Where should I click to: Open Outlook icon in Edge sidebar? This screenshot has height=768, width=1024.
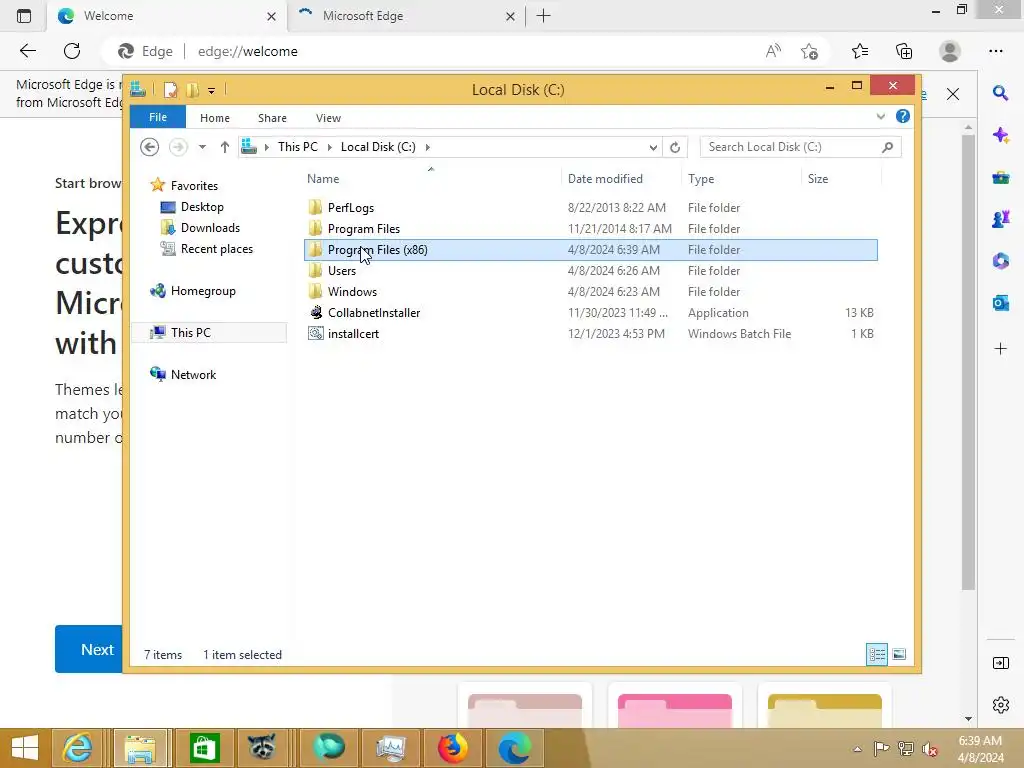[1000, 303]
